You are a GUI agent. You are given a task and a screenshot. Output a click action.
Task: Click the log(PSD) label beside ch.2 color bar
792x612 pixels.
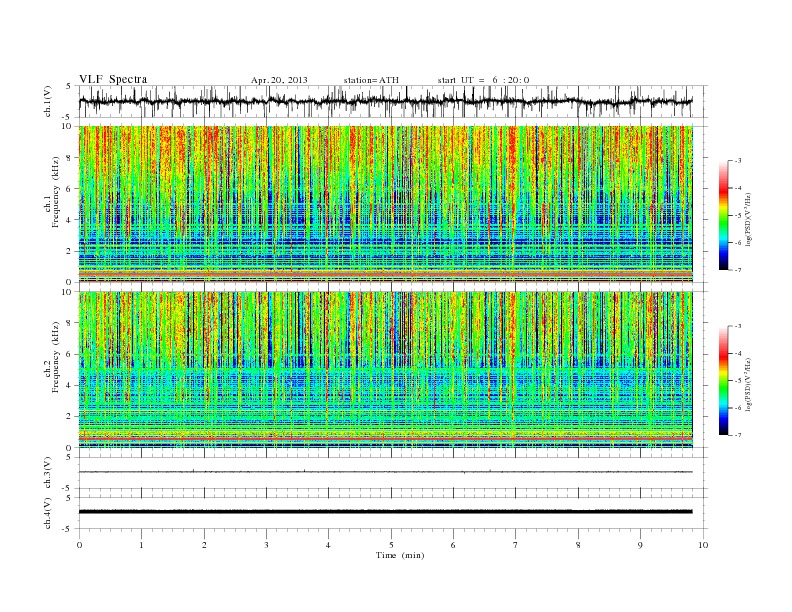coord(748,383)
